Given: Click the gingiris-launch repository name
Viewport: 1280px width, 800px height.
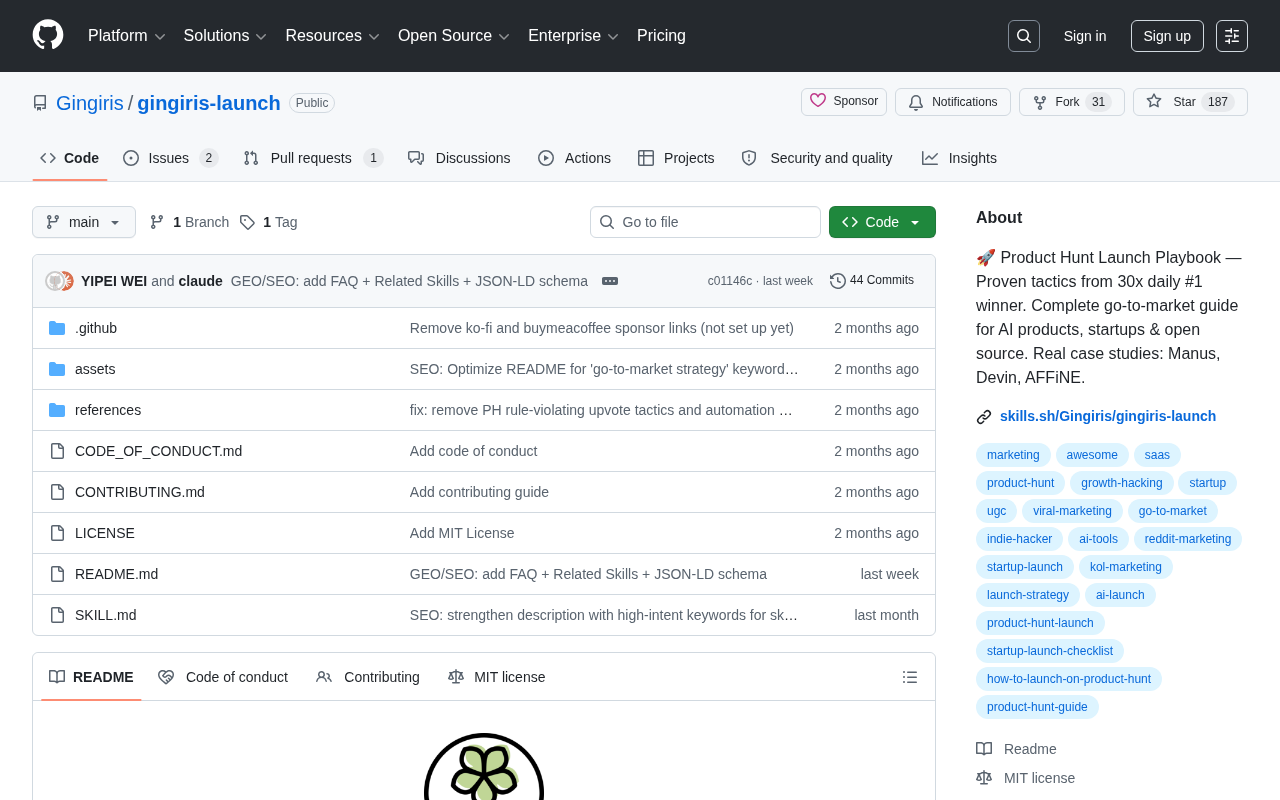Looking at the screenshot, I should [x=209, y=103].
